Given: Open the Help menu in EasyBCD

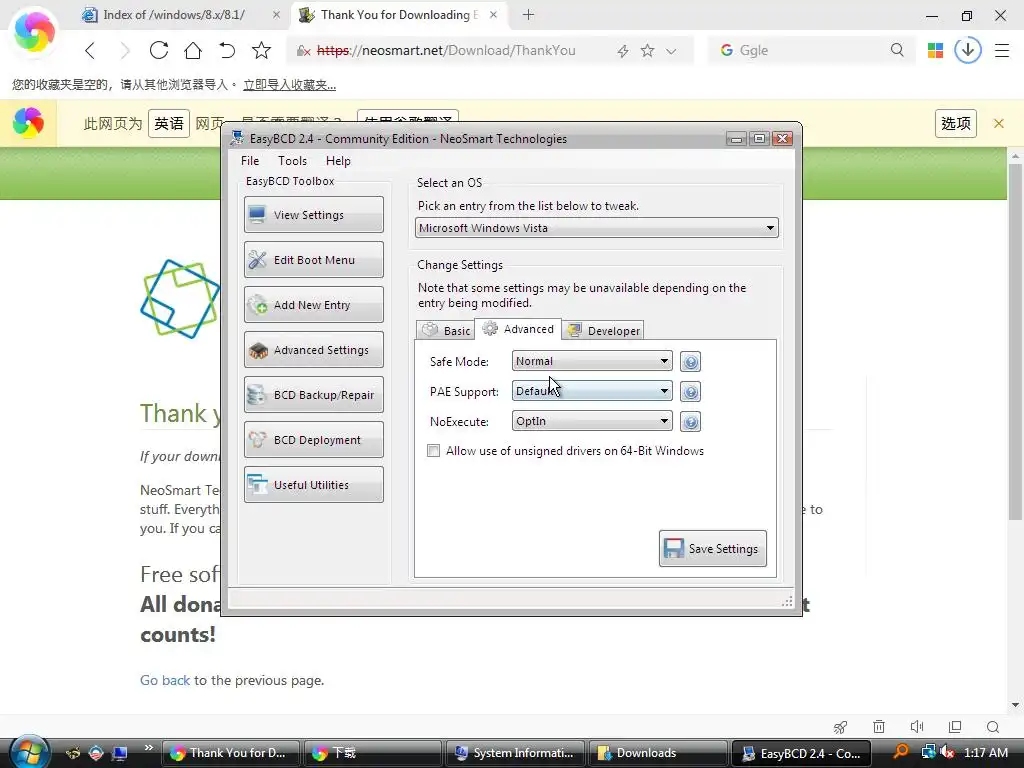Looking at the screenshot, I should 338,161.
